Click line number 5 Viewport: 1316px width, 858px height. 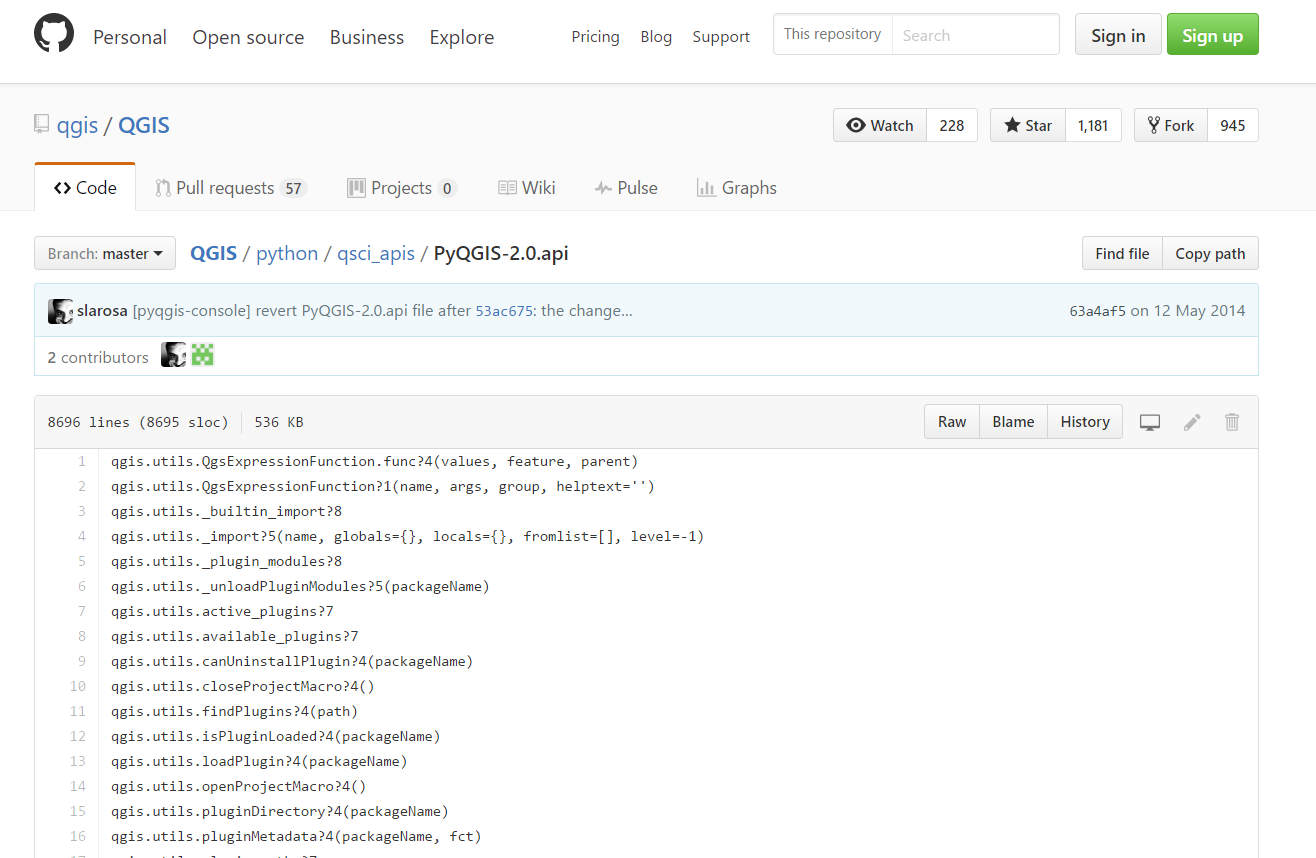point(82,561)
